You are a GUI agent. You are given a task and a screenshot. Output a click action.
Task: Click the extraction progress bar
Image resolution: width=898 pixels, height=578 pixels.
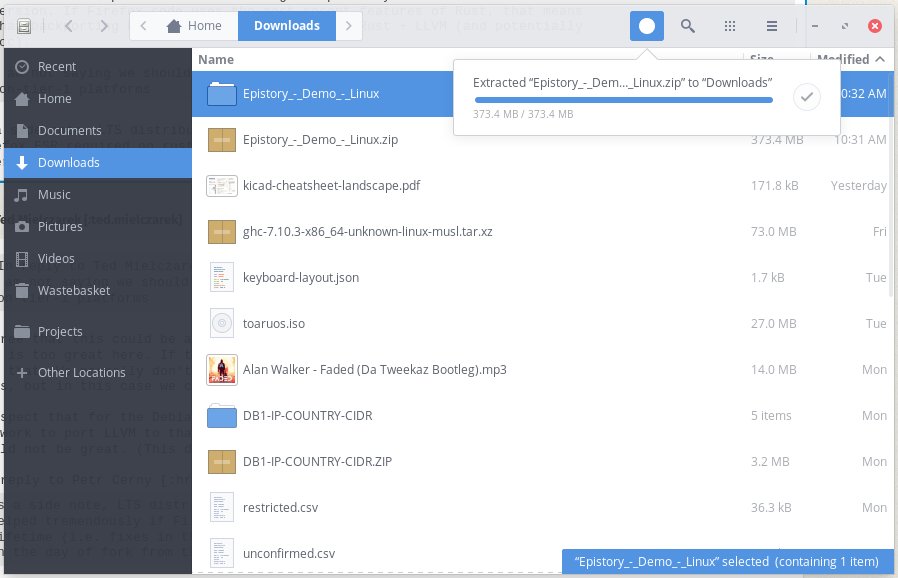point(624,100)
